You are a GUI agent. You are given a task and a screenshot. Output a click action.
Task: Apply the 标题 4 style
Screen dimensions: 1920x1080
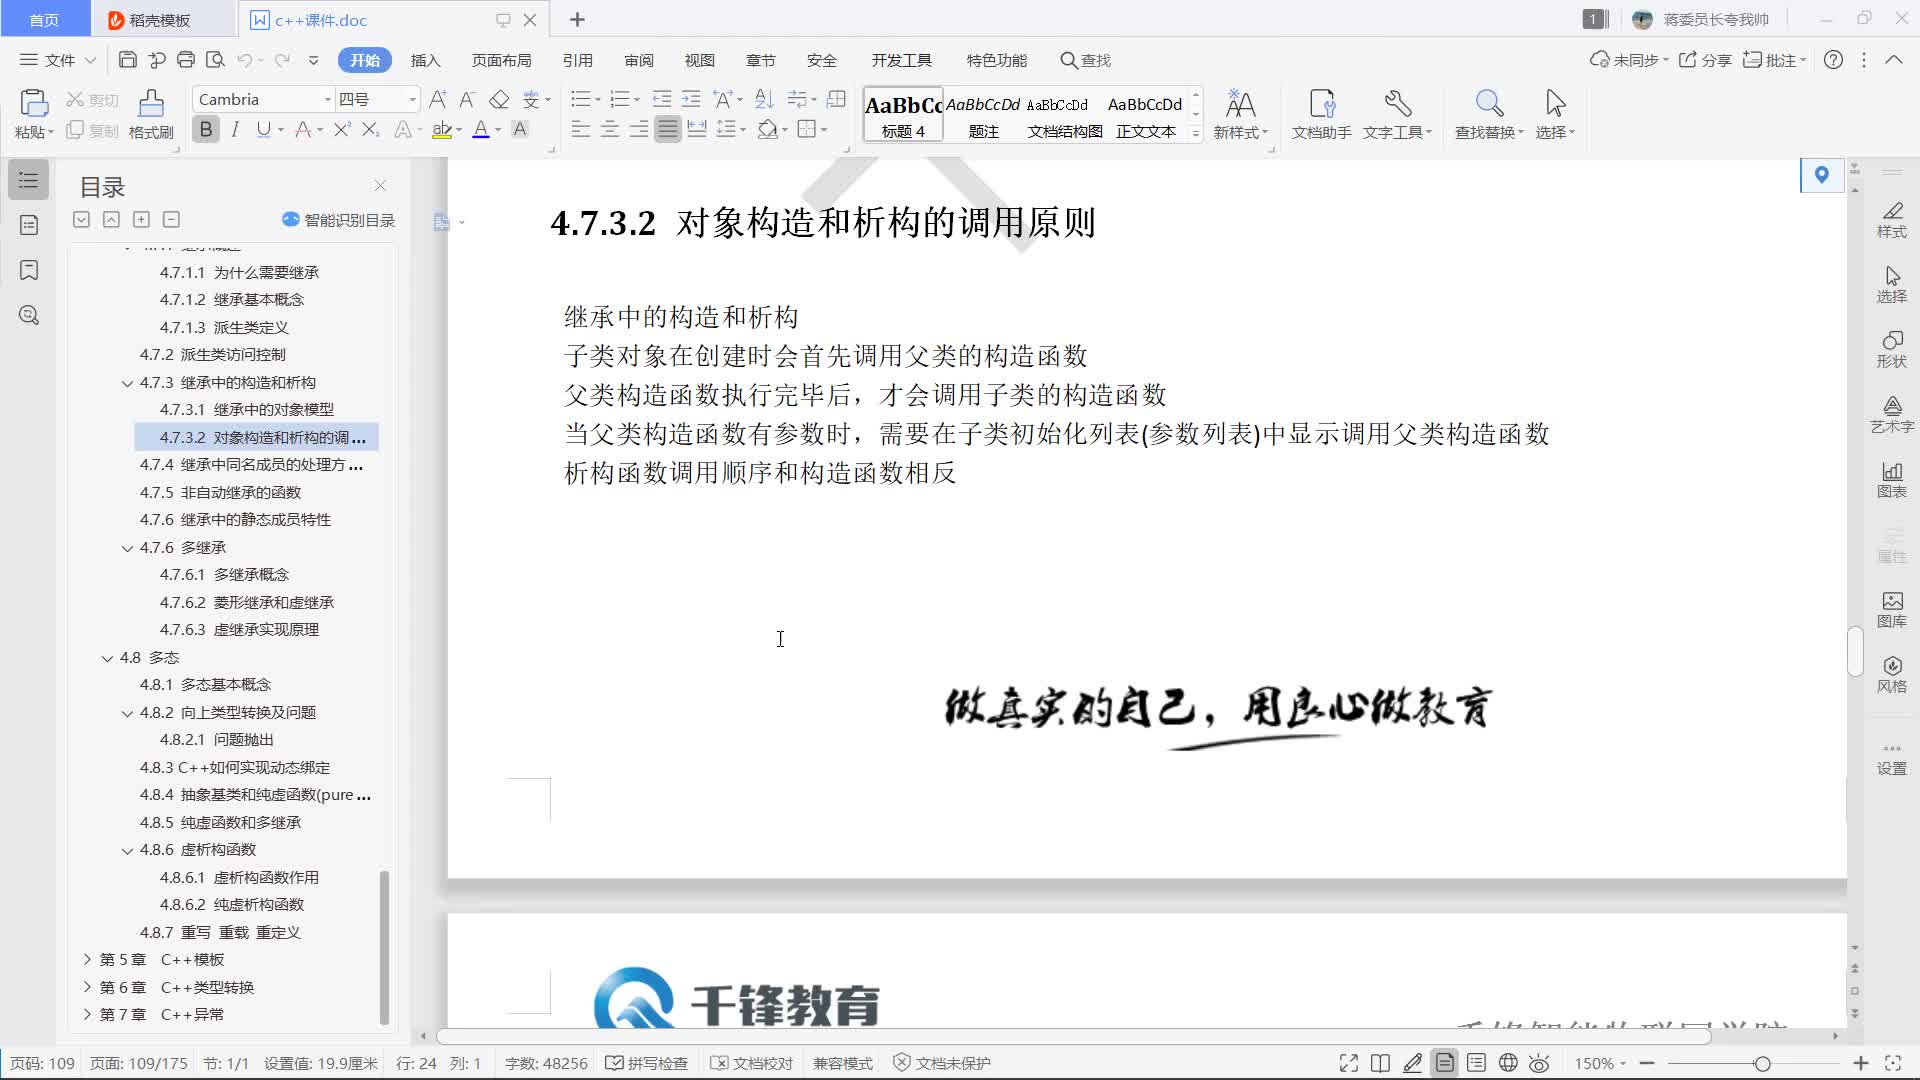(x=903, y=115)
